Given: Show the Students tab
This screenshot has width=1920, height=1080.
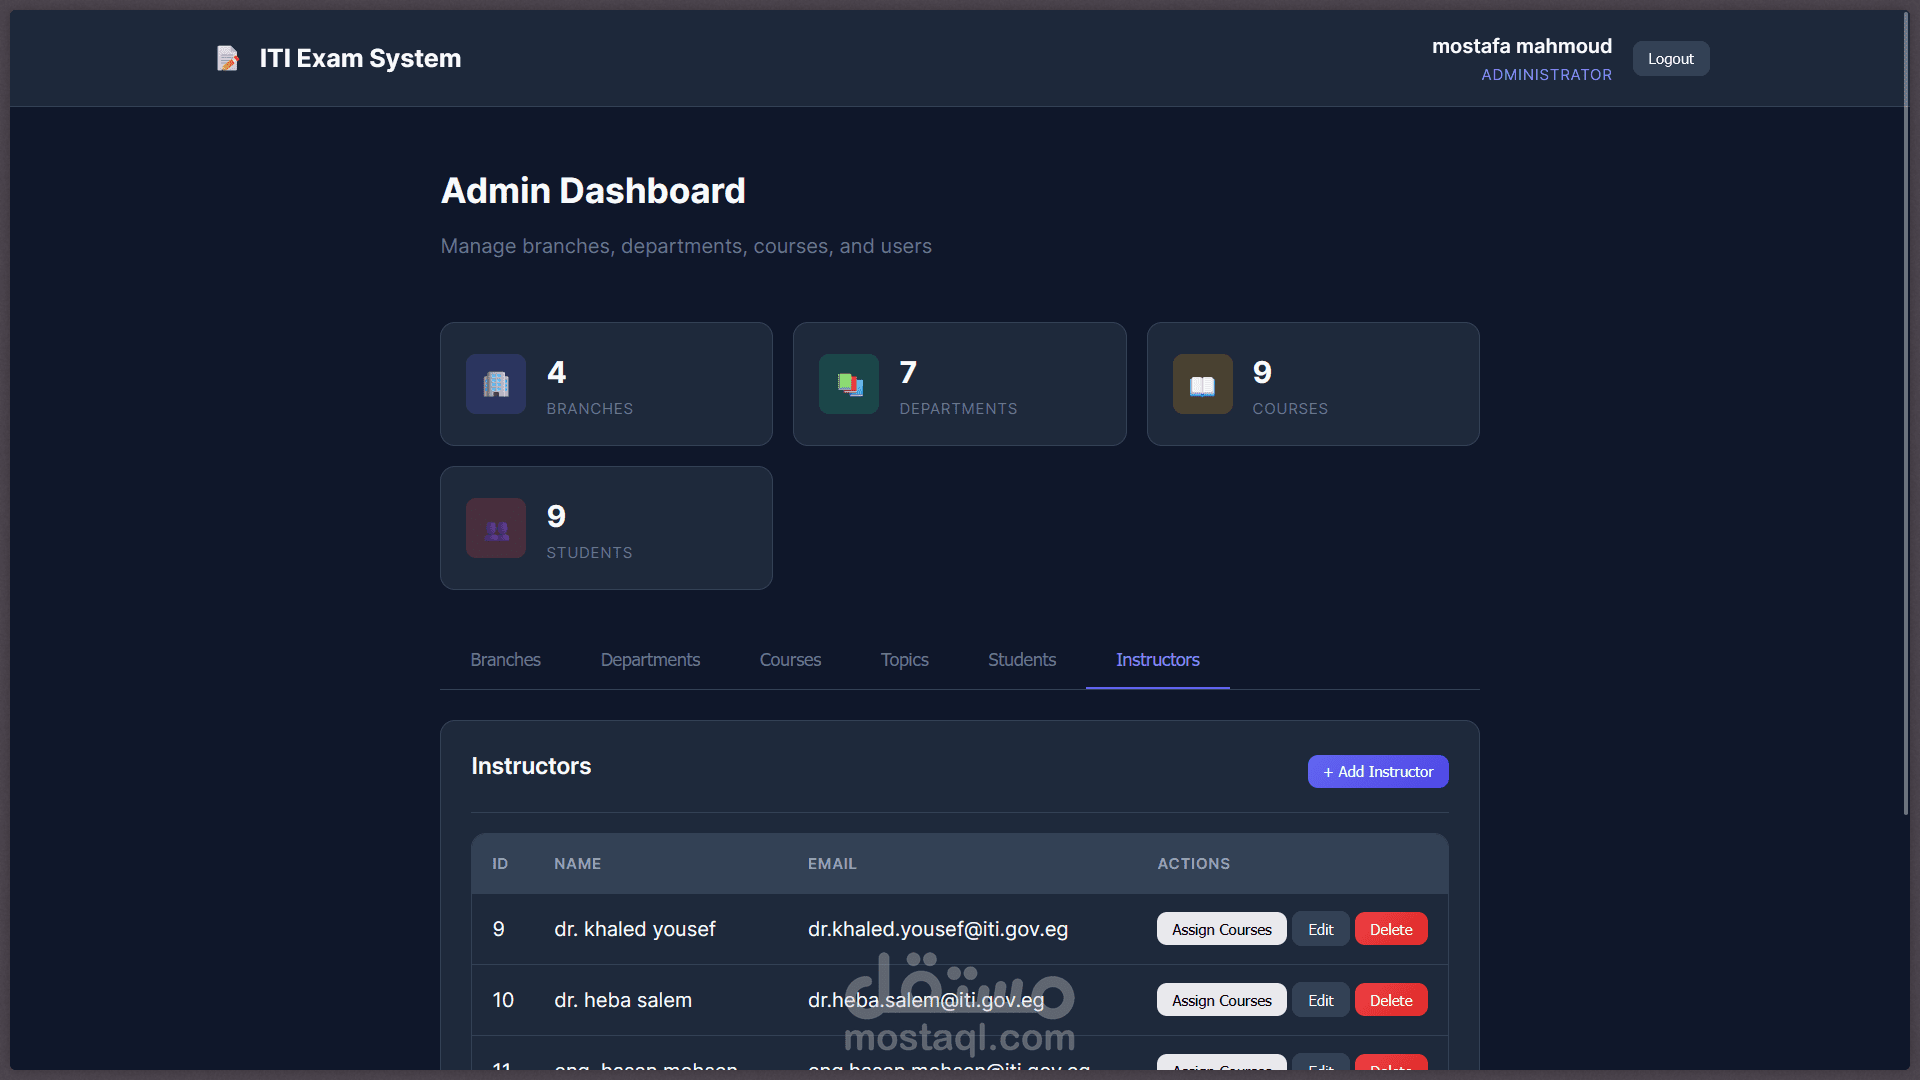Looking at the screenshot, I should pos(1021,660).
